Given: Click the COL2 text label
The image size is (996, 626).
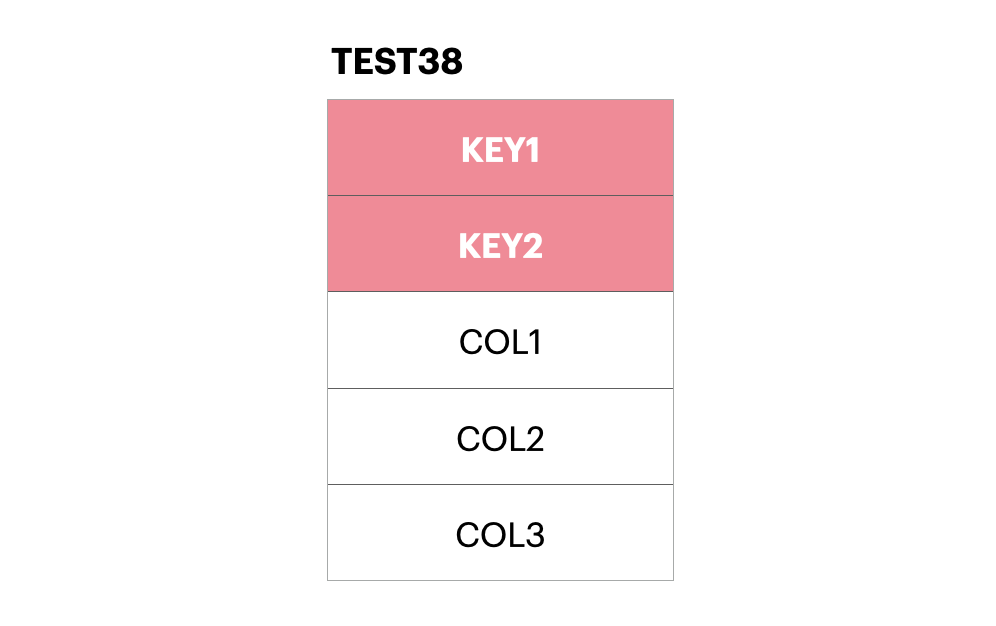Looking at the screenshot, I should tap(500, 439).
